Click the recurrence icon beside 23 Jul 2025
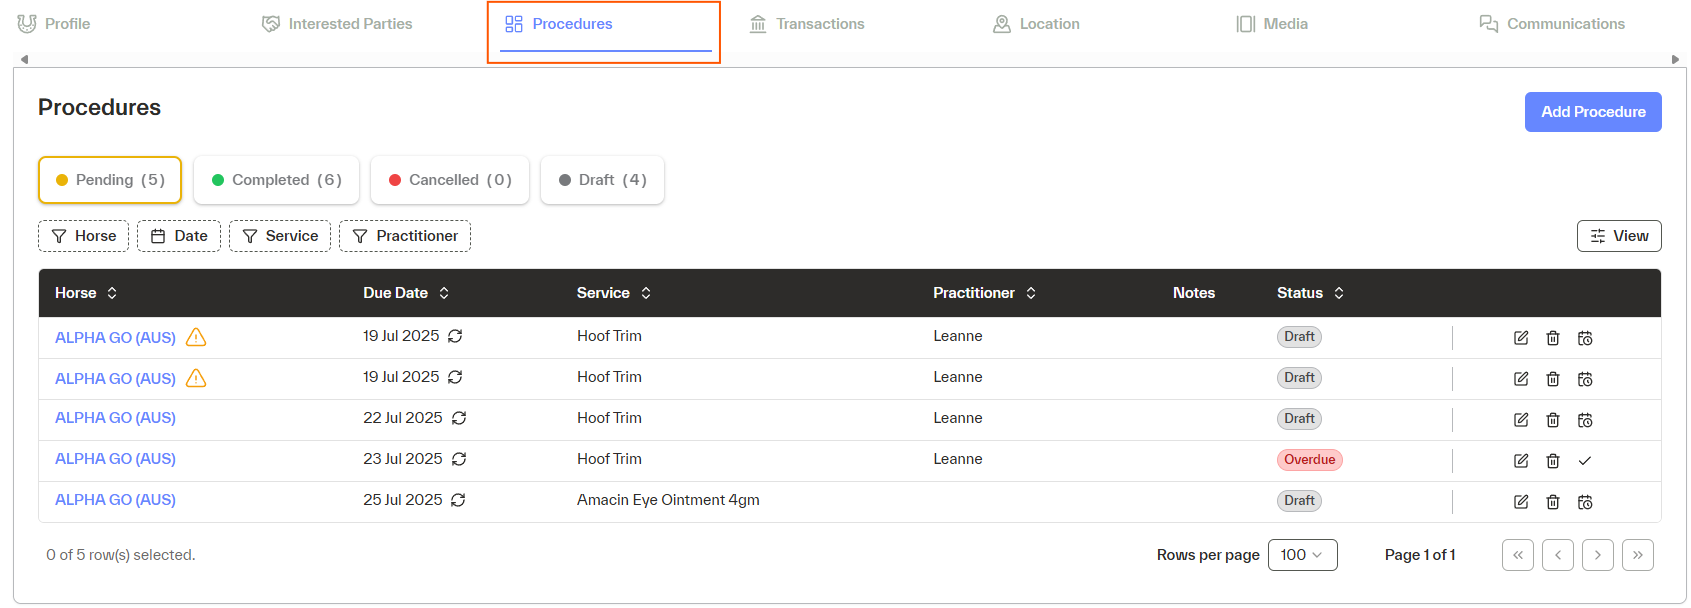The height and width of the screenshot is (608, 1691). [x=459, y=459]
